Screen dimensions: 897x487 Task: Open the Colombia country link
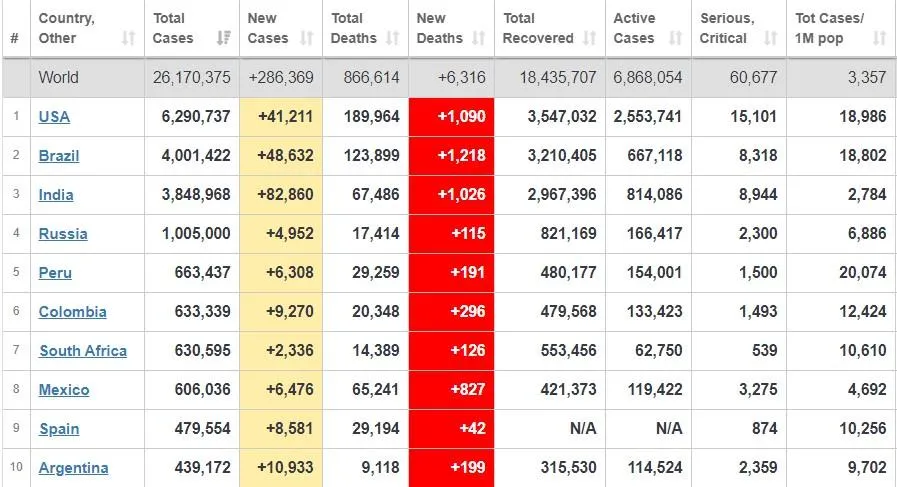click(x=72, y=312)
